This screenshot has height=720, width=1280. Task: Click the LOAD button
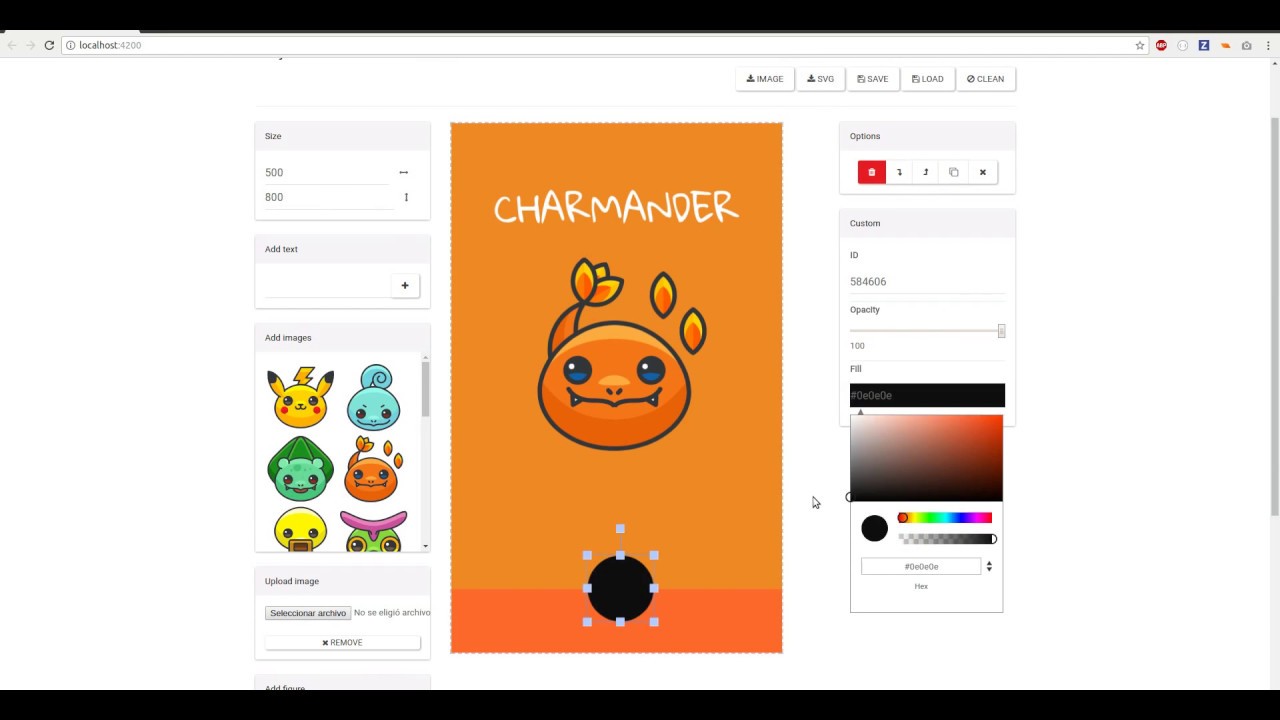pyautogui.click(x=928, y=79)
